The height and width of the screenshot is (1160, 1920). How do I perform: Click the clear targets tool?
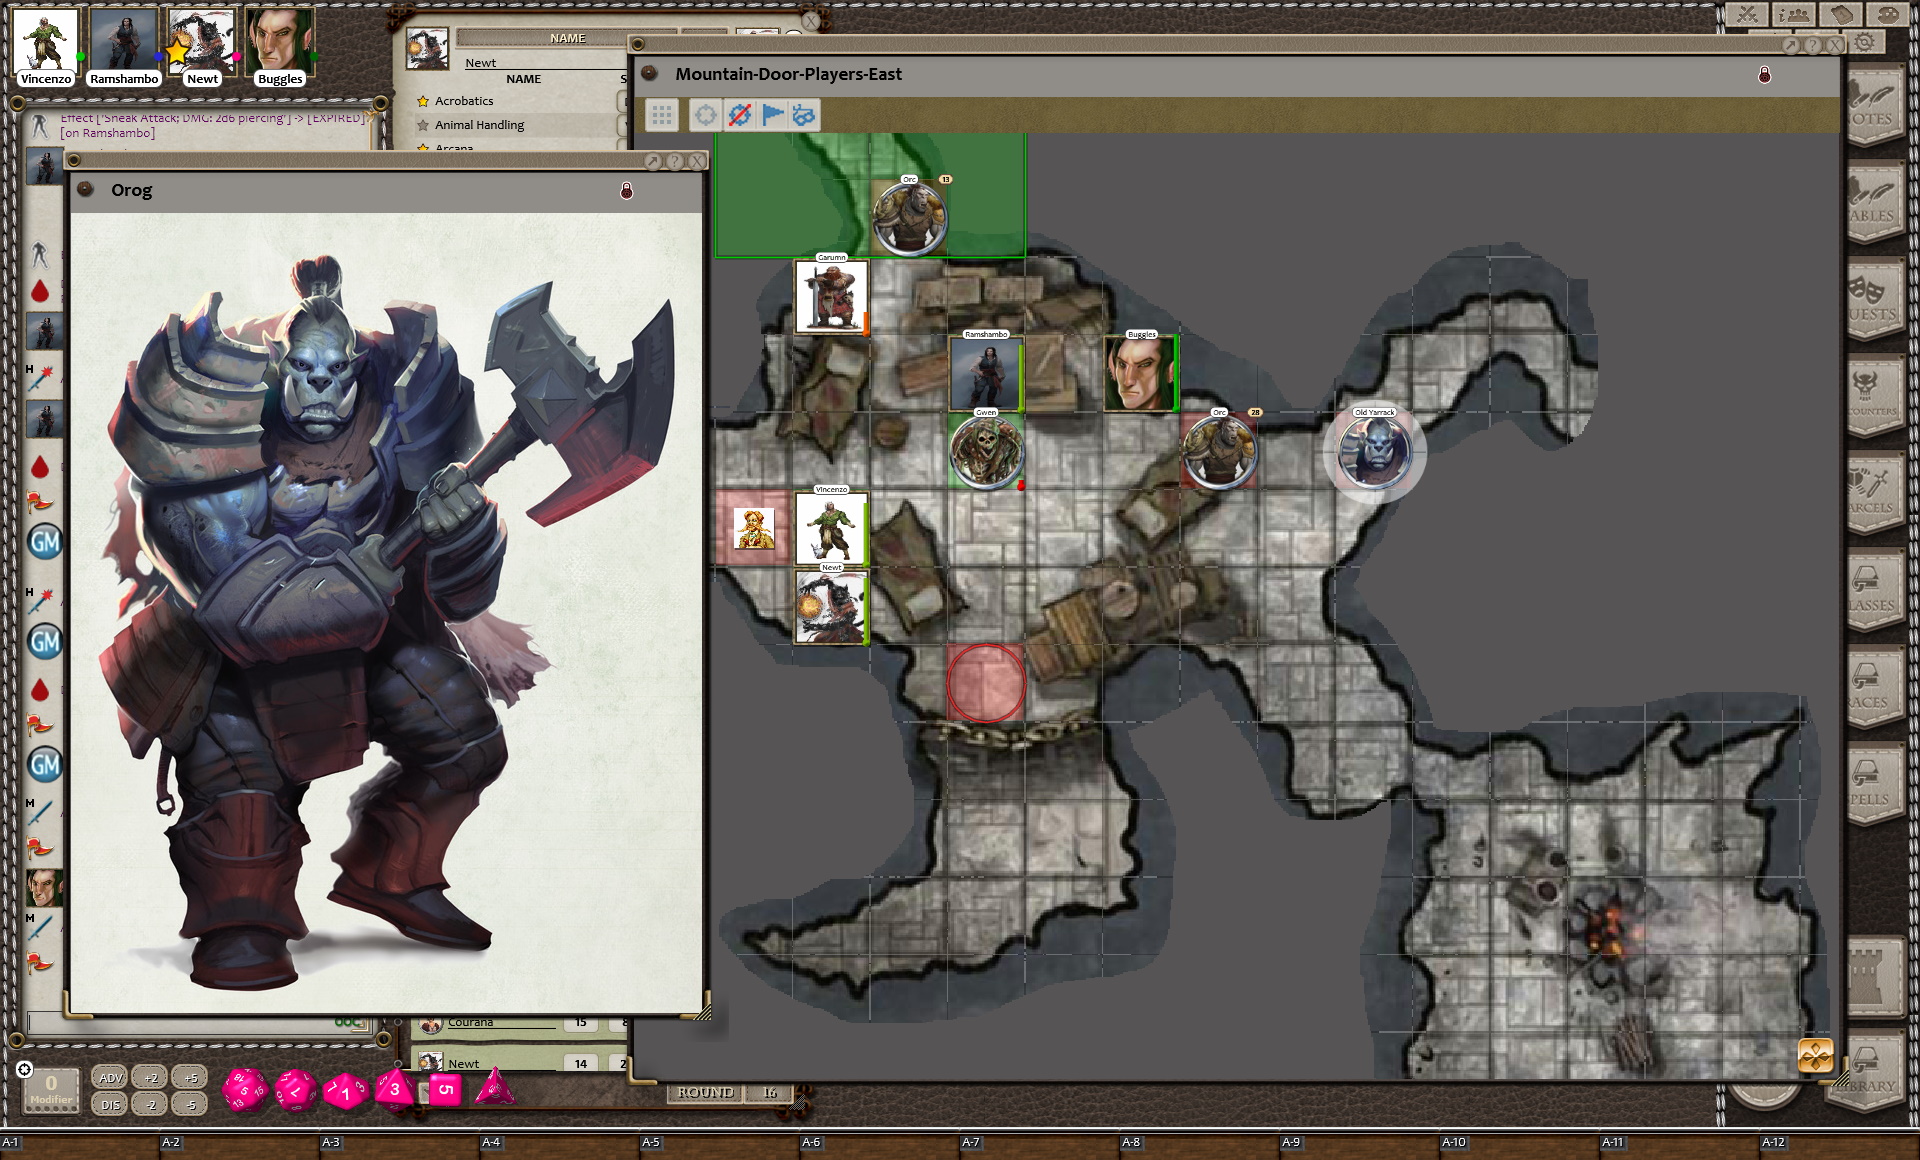tap(739, 115)
